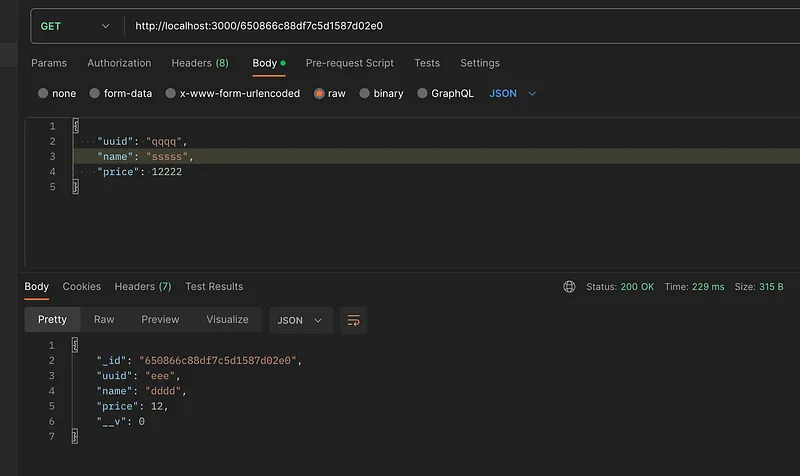The width and height of the screenshot is (800, 476).
Task: Collapse the response JSON at line 1 brace
Action: 75,345
